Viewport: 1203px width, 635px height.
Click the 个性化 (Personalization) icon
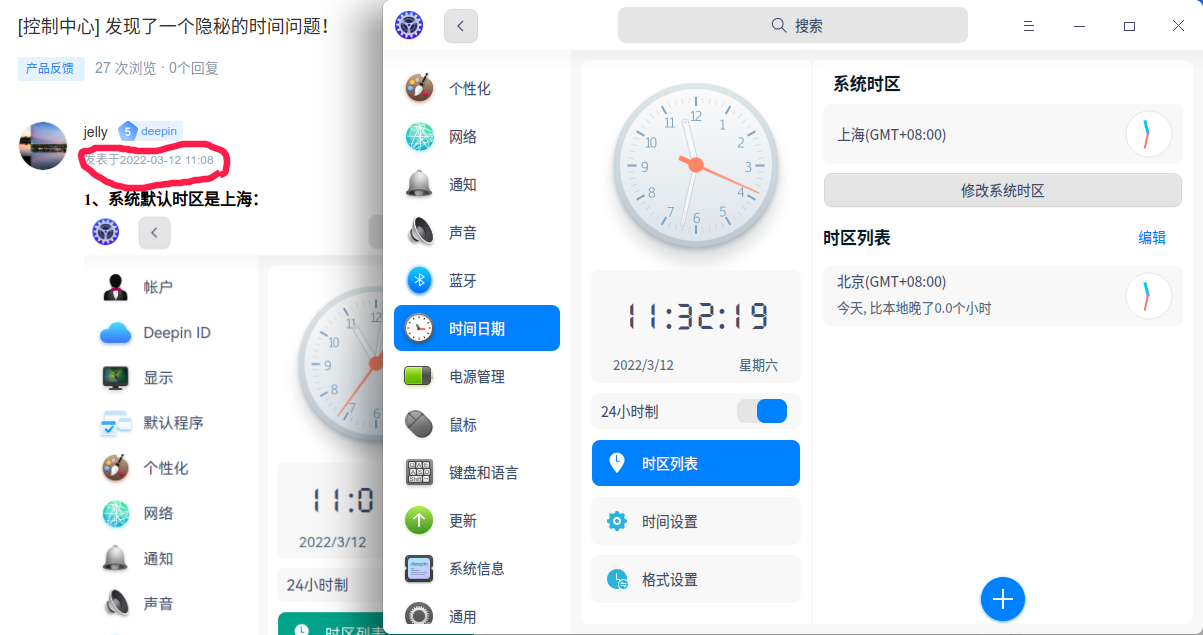[x=417, y=87]
